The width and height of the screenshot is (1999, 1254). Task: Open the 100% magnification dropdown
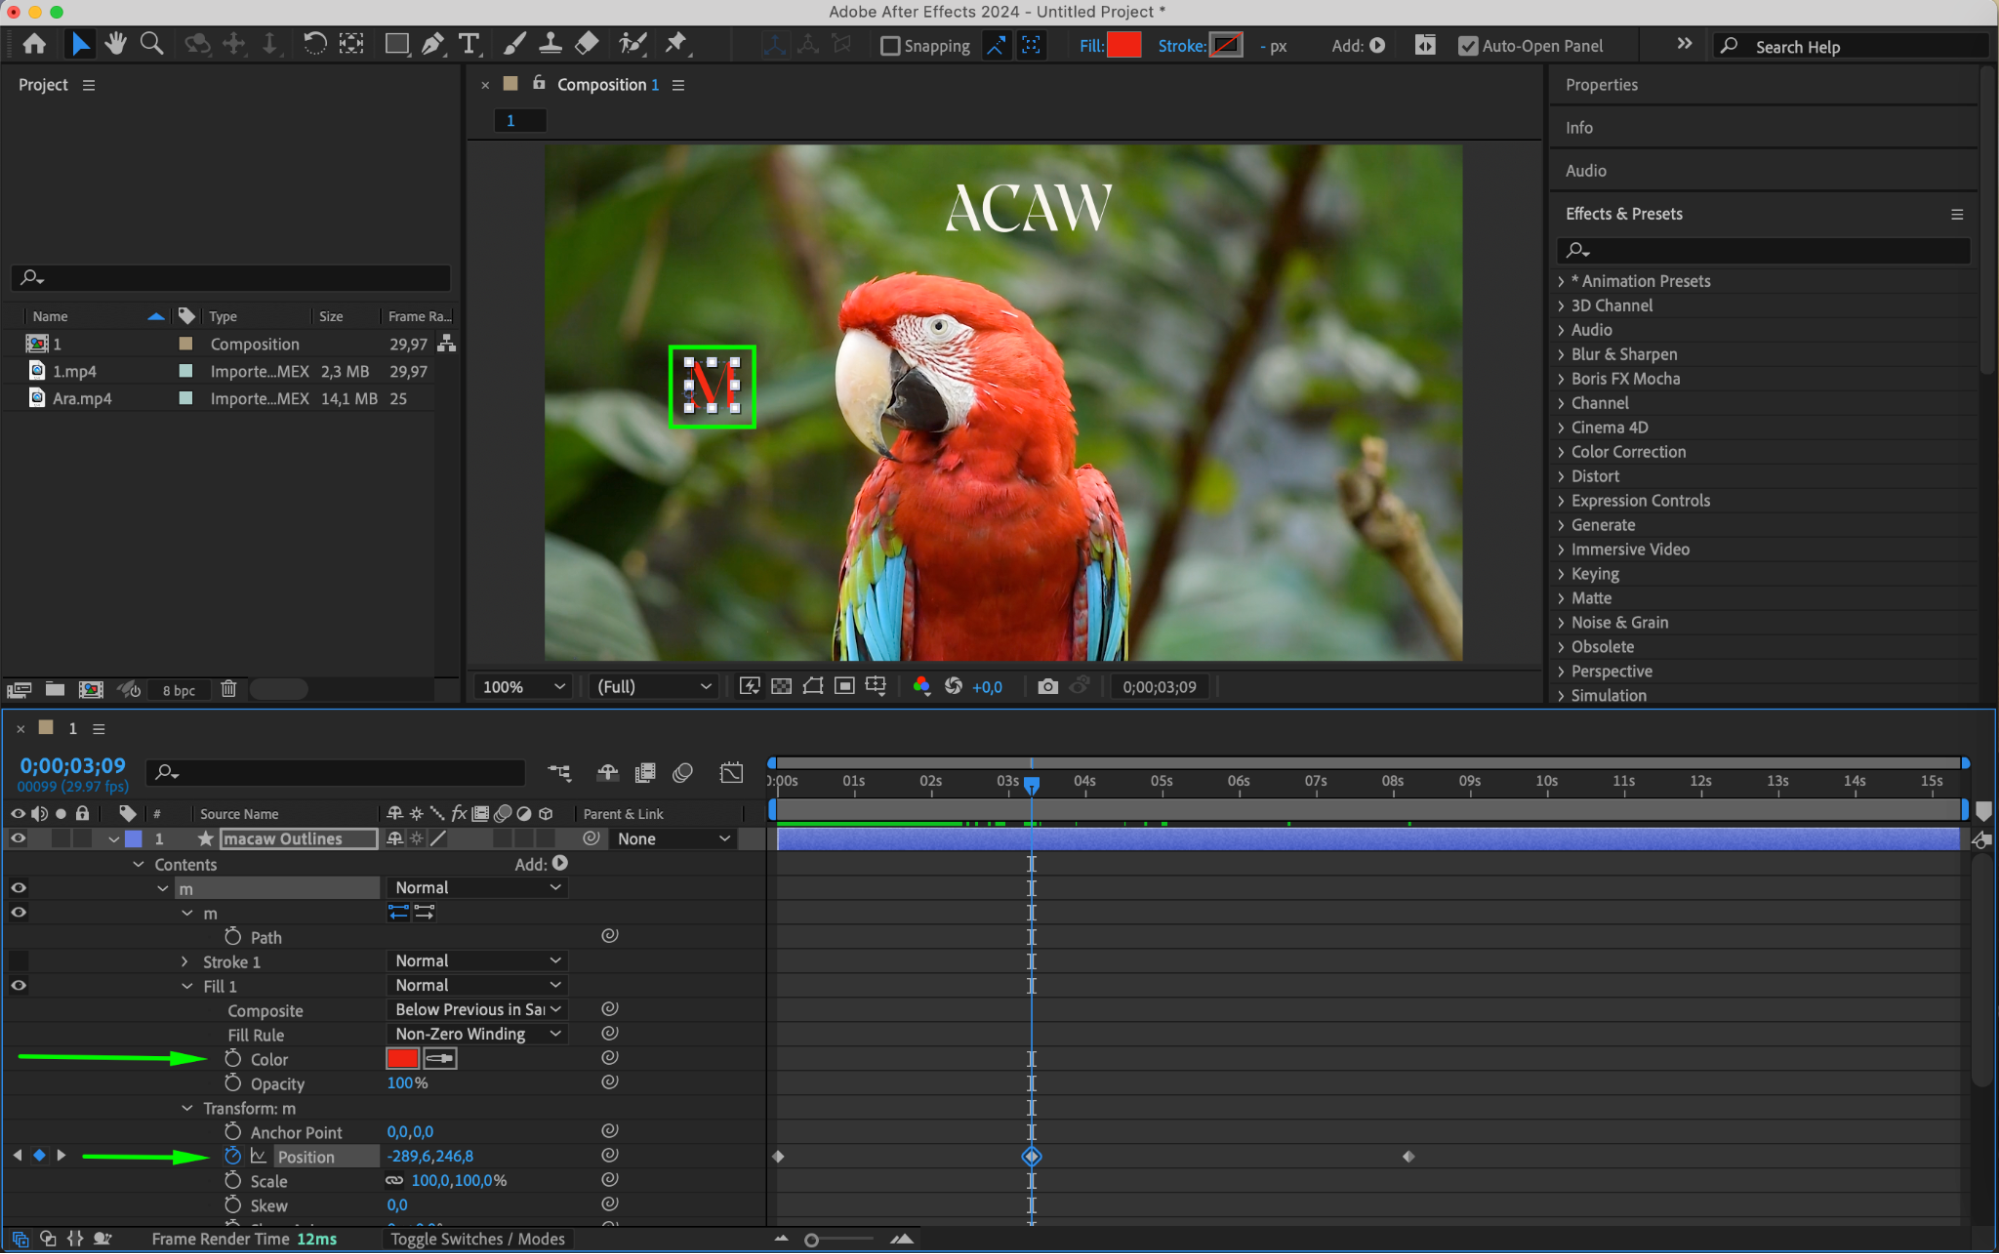pyautogui.click(x=524, y=687)
